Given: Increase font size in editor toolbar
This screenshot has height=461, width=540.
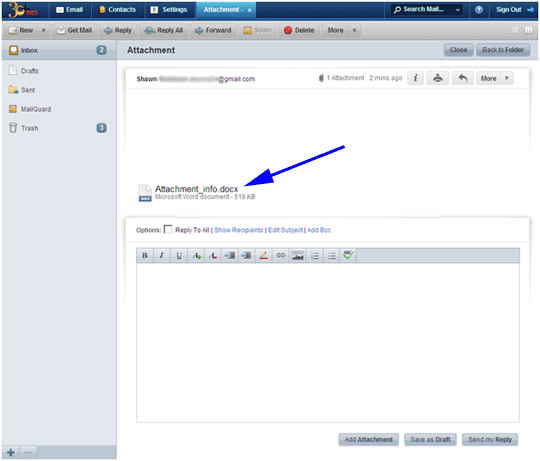Looking at the screenshot, I should click(x=196, y=256).
